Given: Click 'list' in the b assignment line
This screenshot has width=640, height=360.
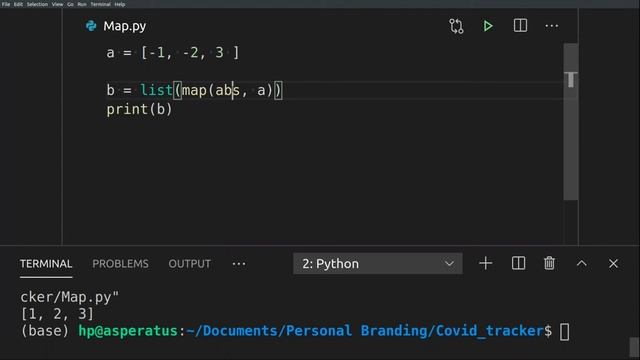Looking at the screenshot, I should [x=156, y=90].
